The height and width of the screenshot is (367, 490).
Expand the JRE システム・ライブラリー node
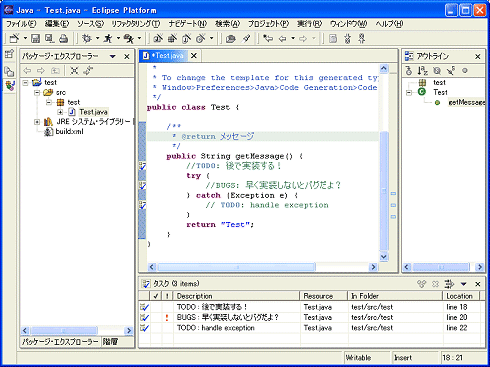[x=37, y=122]
